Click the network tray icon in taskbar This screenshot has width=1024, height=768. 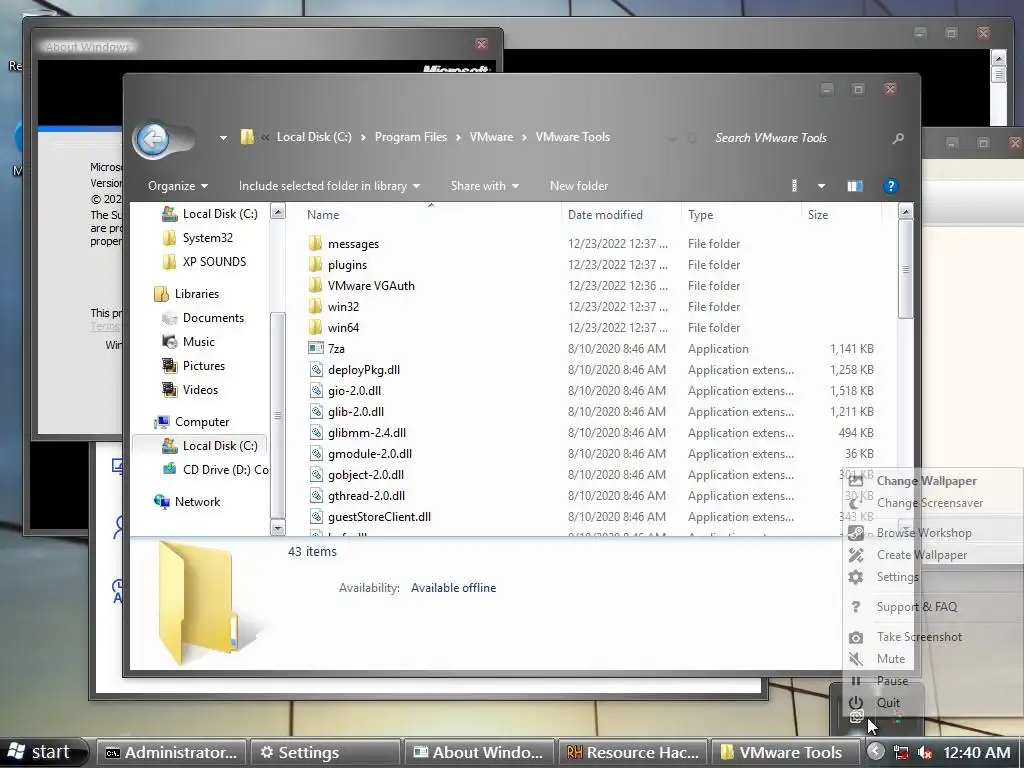pos(901,753)
